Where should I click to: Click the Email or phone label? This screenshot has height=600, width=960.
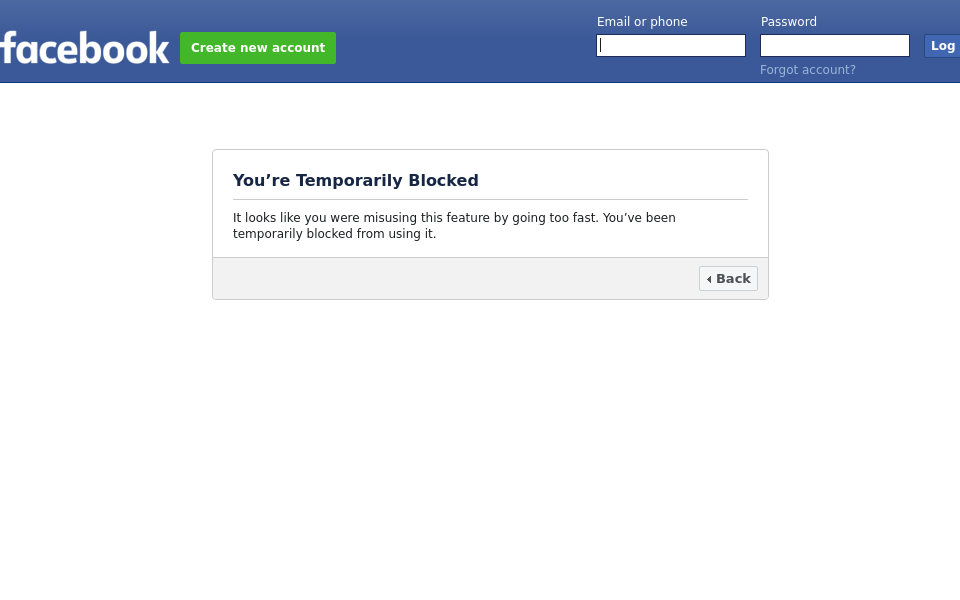click(x=642, y=21)
